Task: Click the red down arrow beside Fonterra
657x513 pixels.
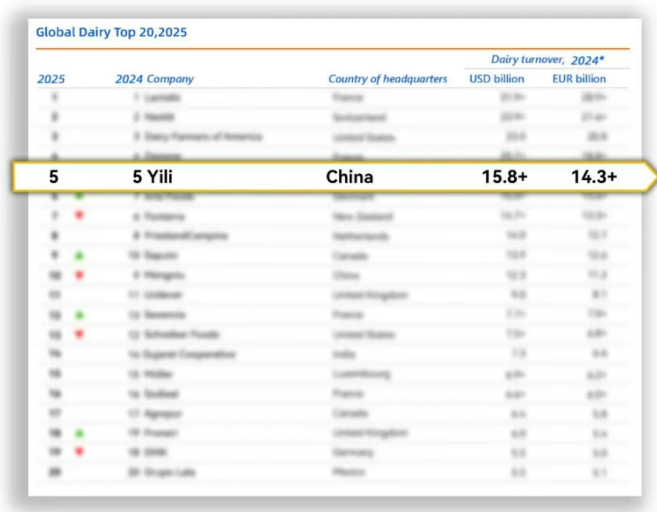Action: pyautogui.click(x=79, y=216)
